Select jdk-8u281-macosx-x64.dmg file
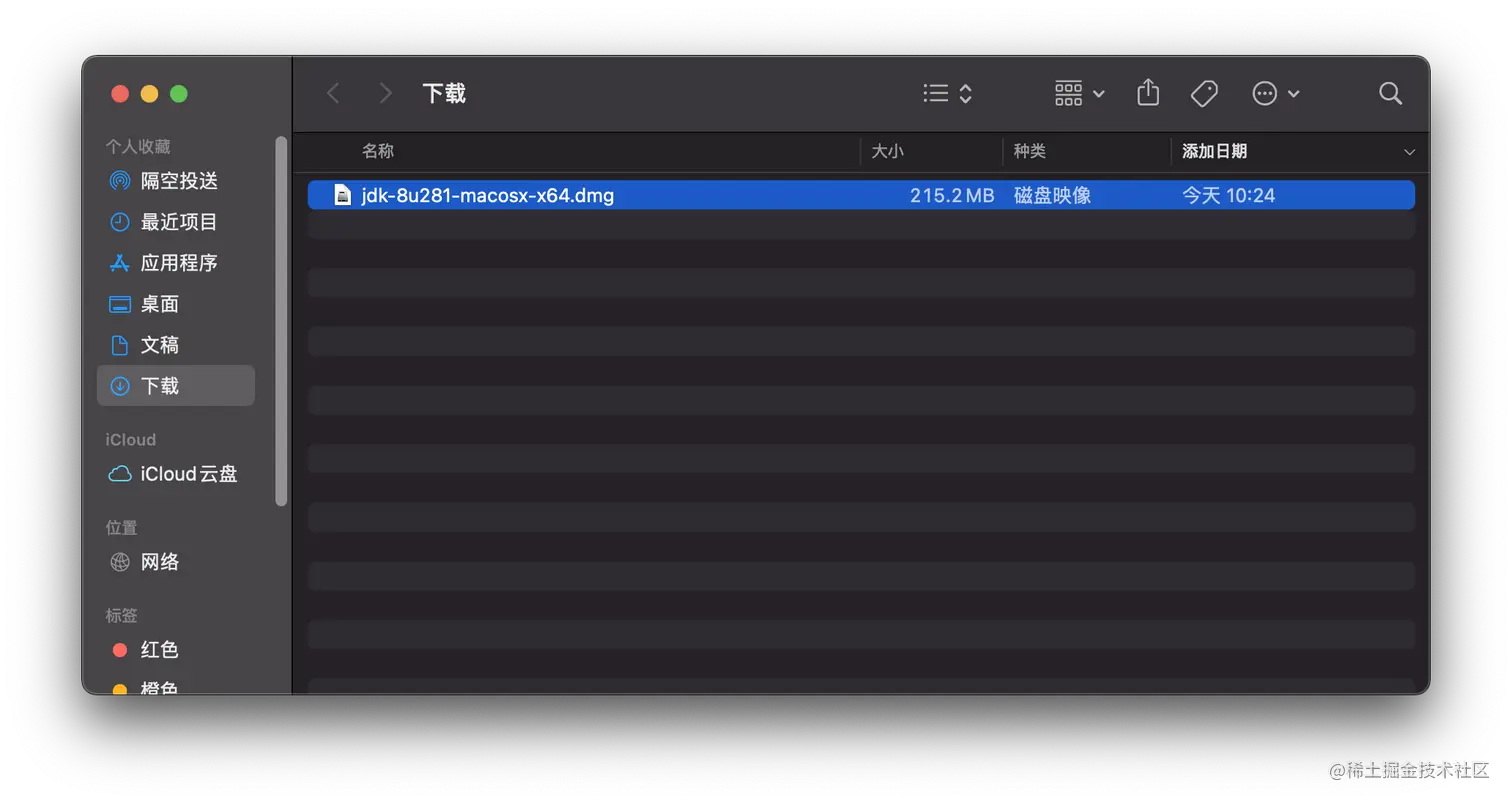Viewport: 1512px width, 803px height. tap(861, 195)
